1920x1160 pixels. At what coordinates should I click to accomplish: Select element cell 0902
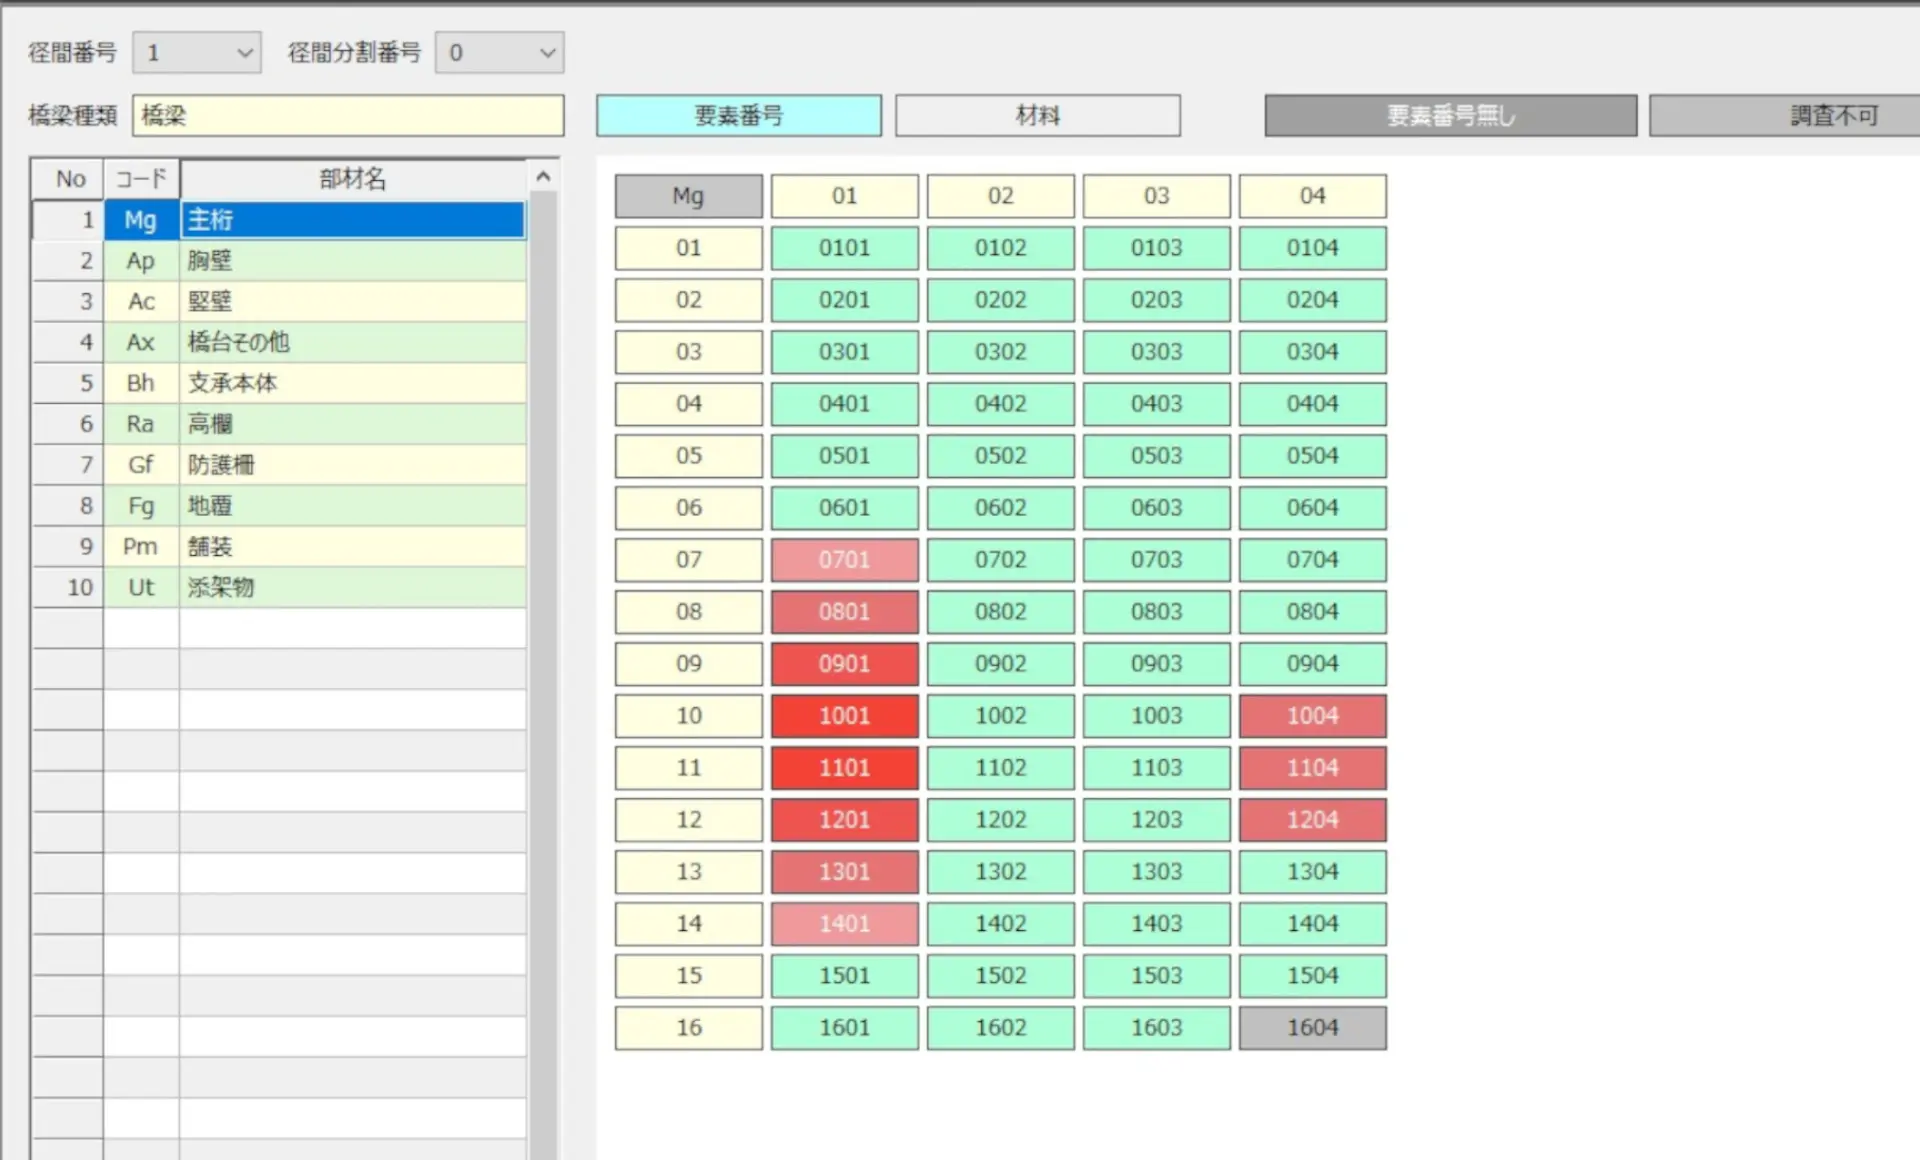point(1001,664)
